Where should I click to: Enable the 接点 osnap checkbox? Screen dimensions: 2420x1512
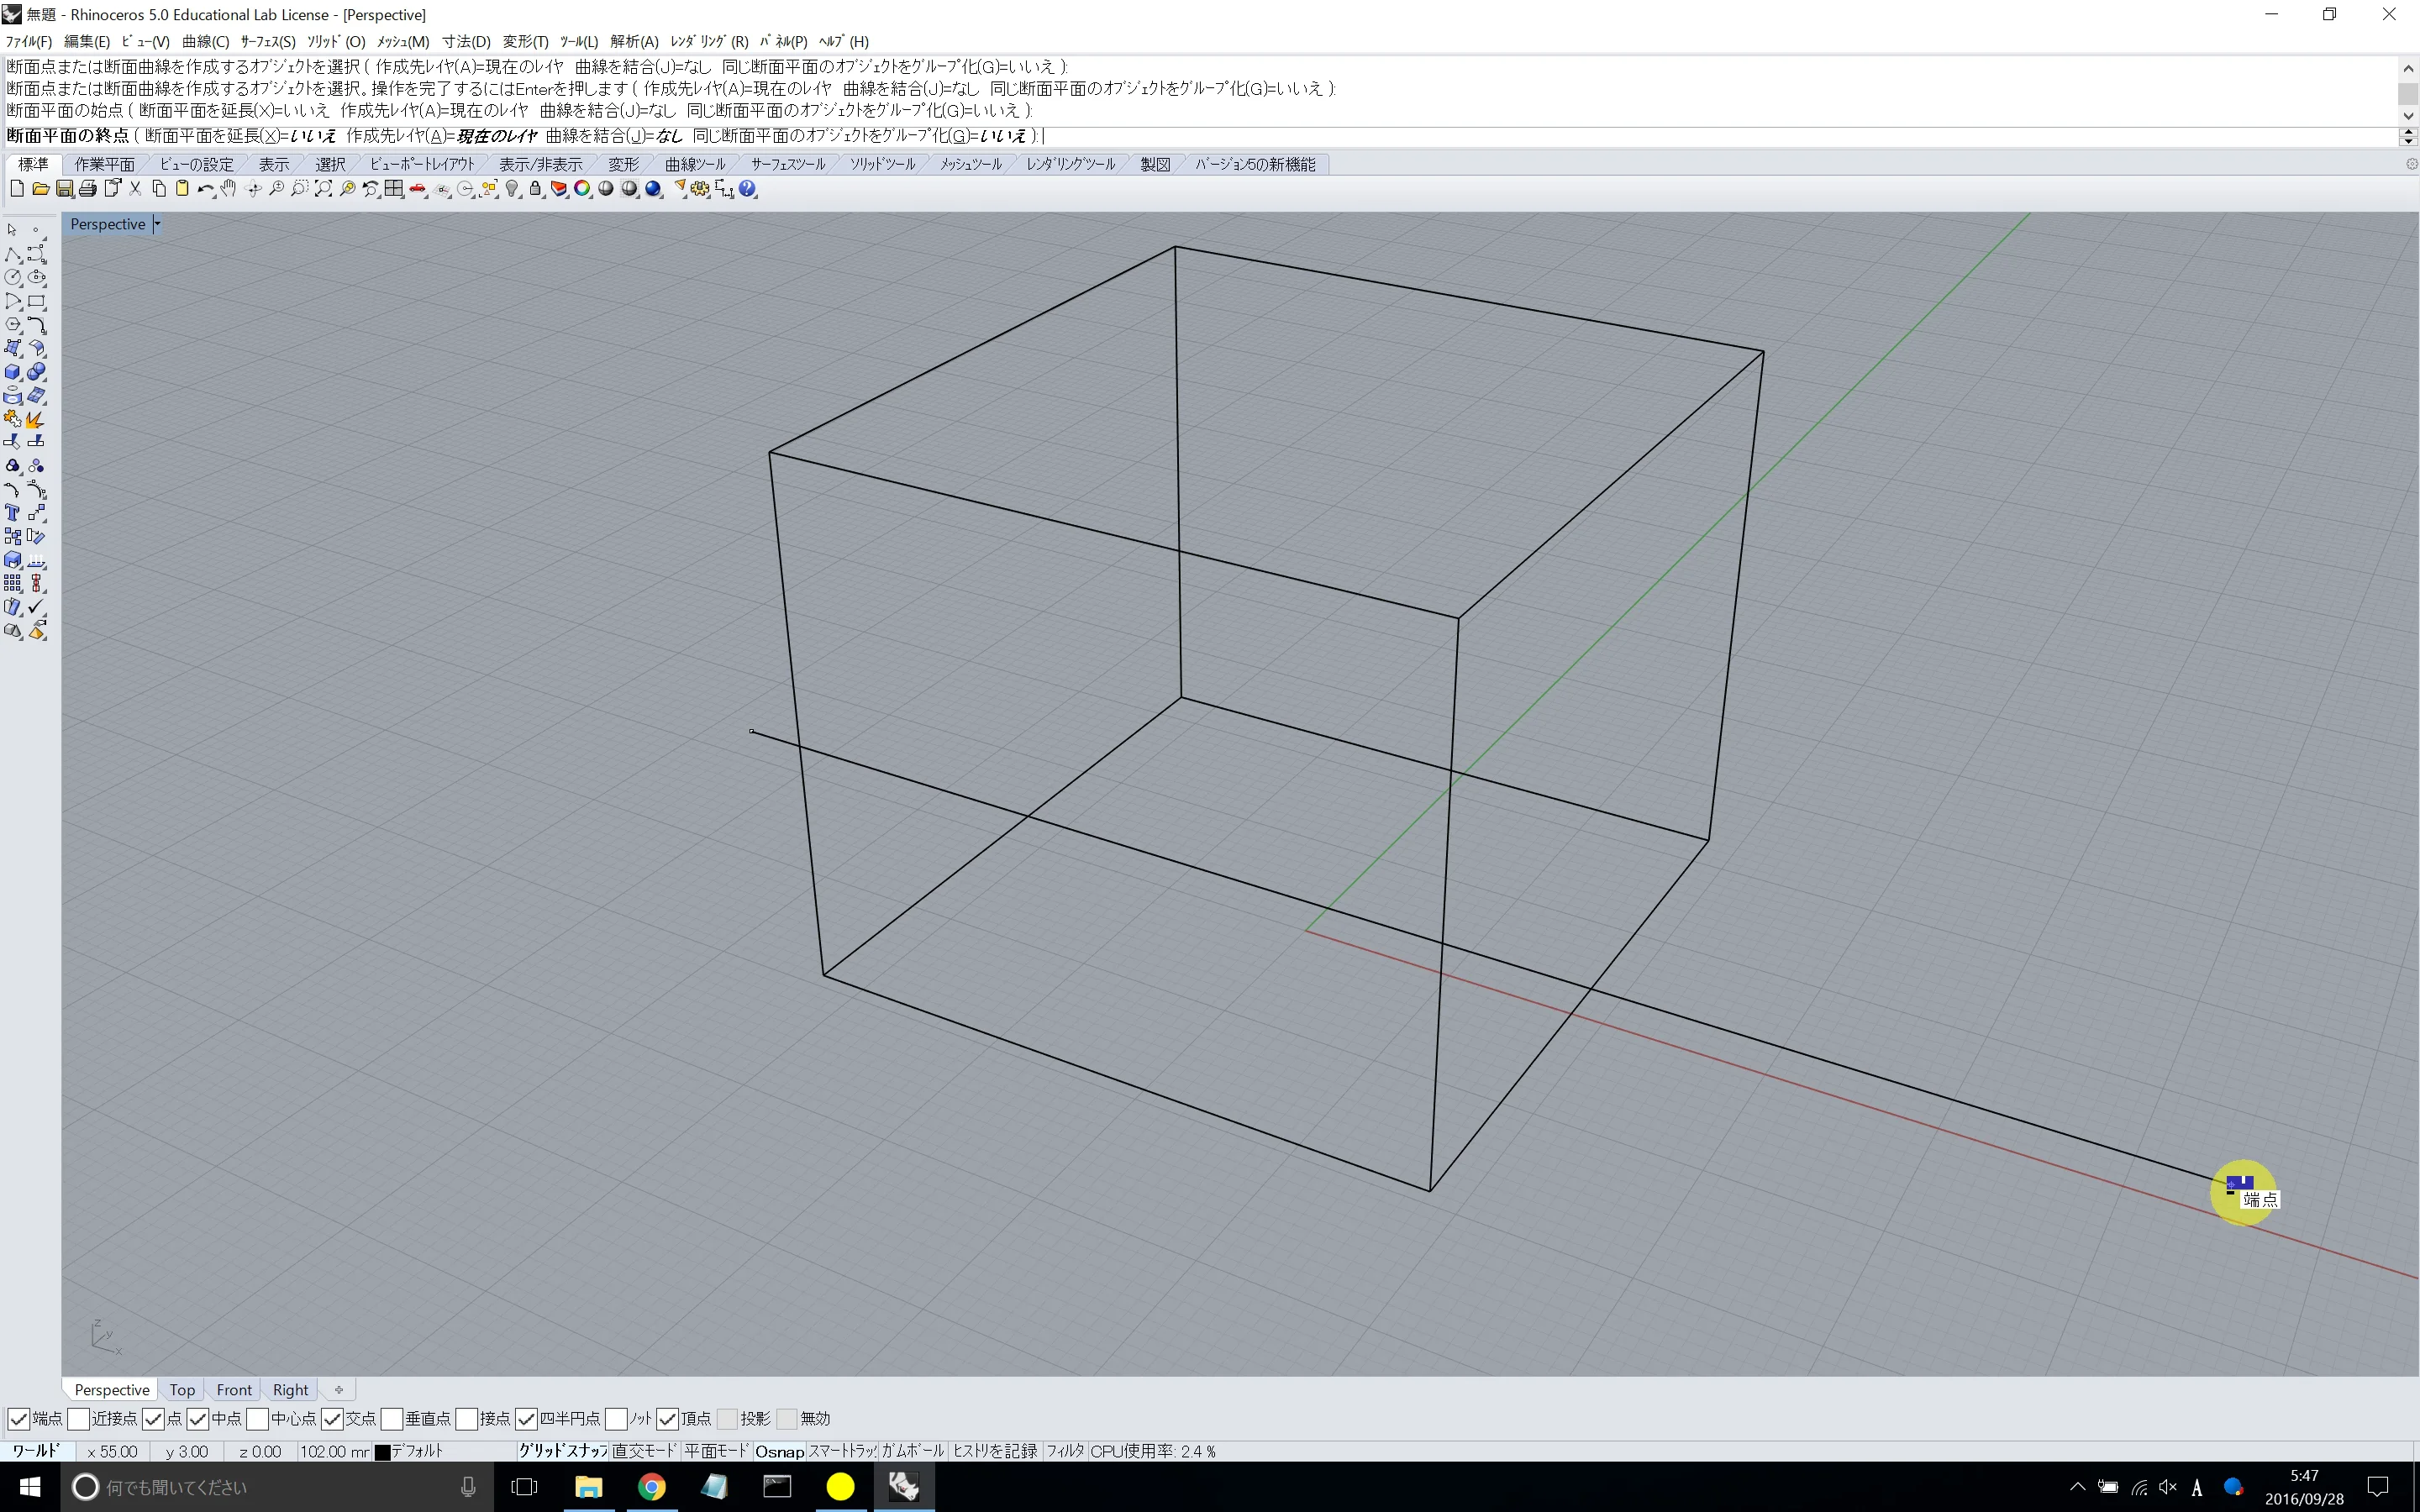click(466, 1418)
